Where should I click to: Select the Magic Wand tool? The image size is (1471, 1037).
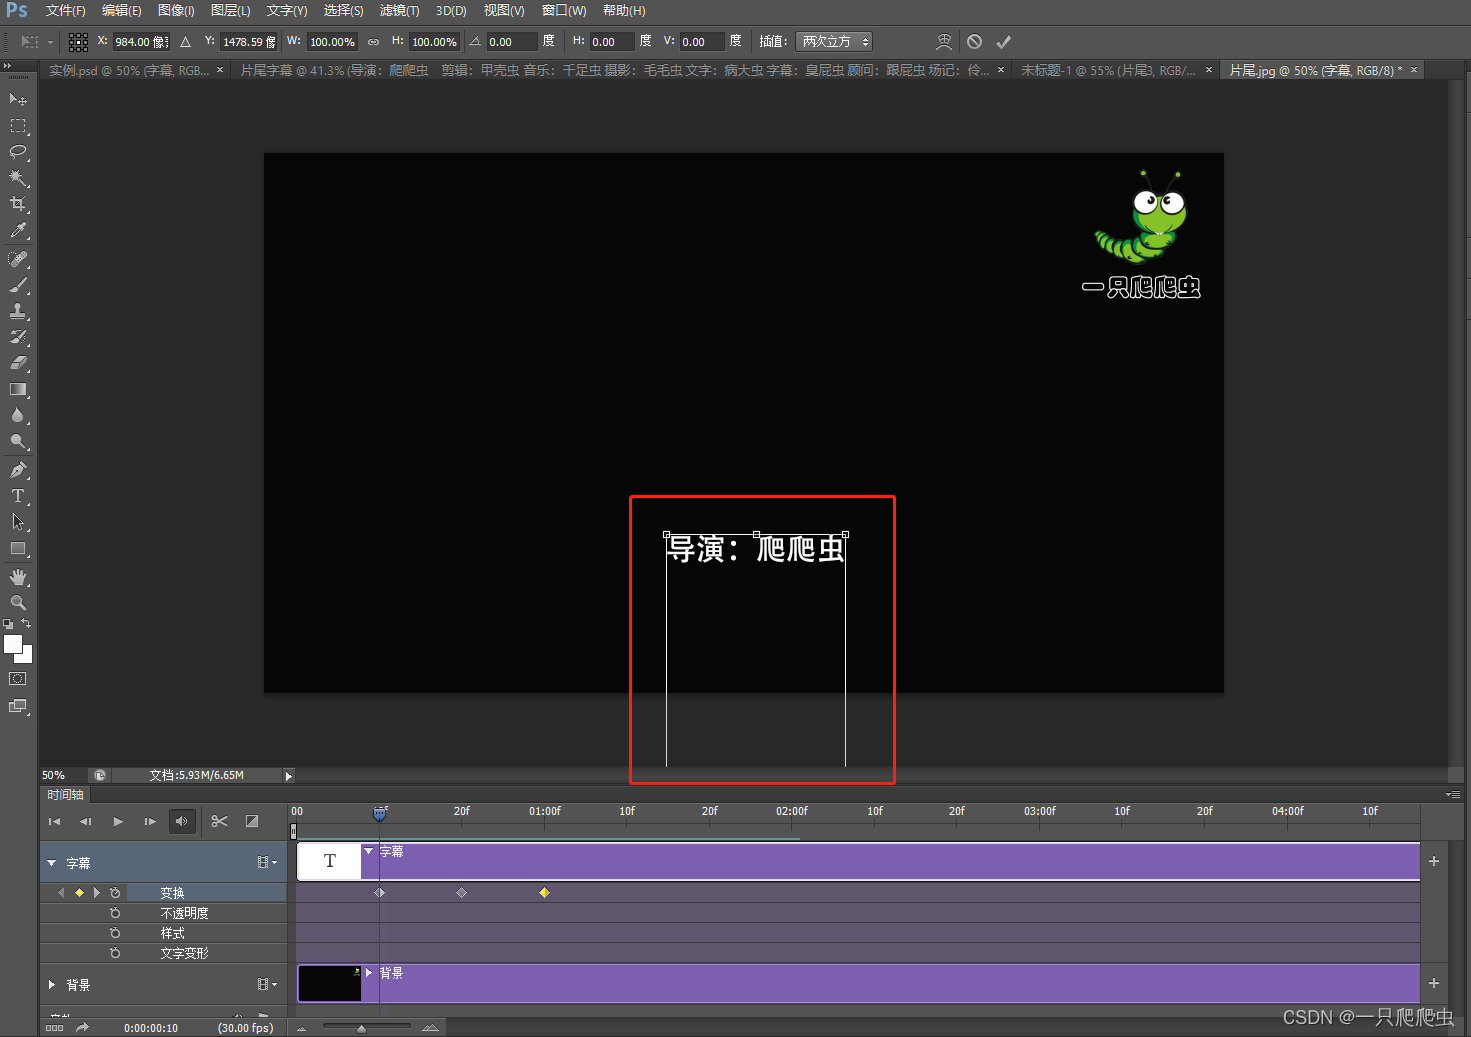(x=18, y=178)
